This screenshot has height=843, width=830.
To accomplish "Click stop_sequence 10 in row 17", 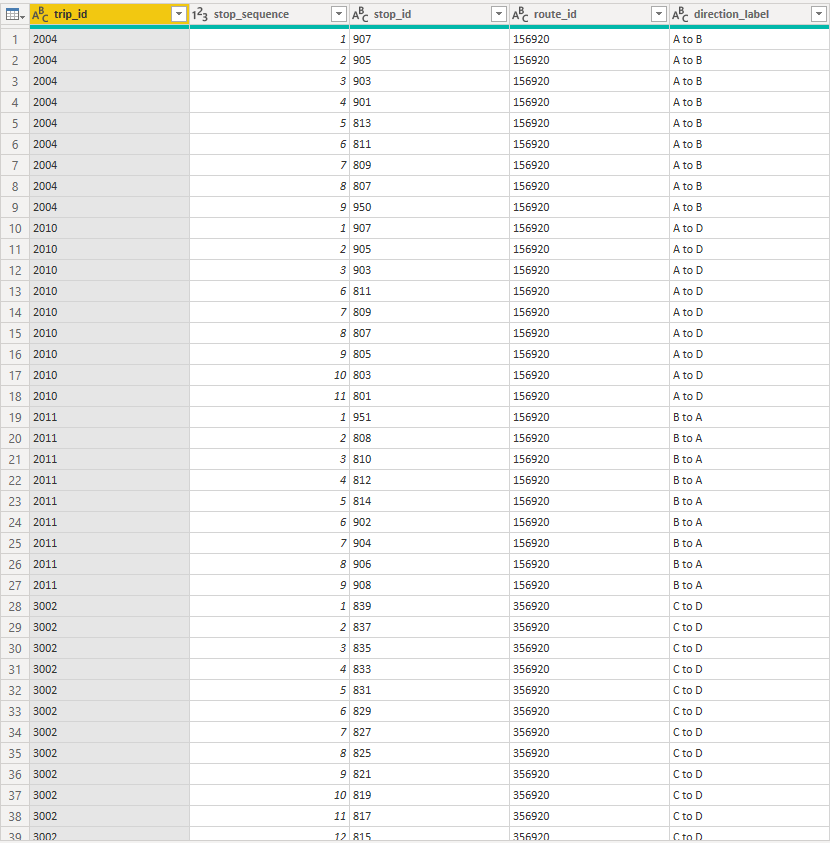I will (x=269, y=375).
